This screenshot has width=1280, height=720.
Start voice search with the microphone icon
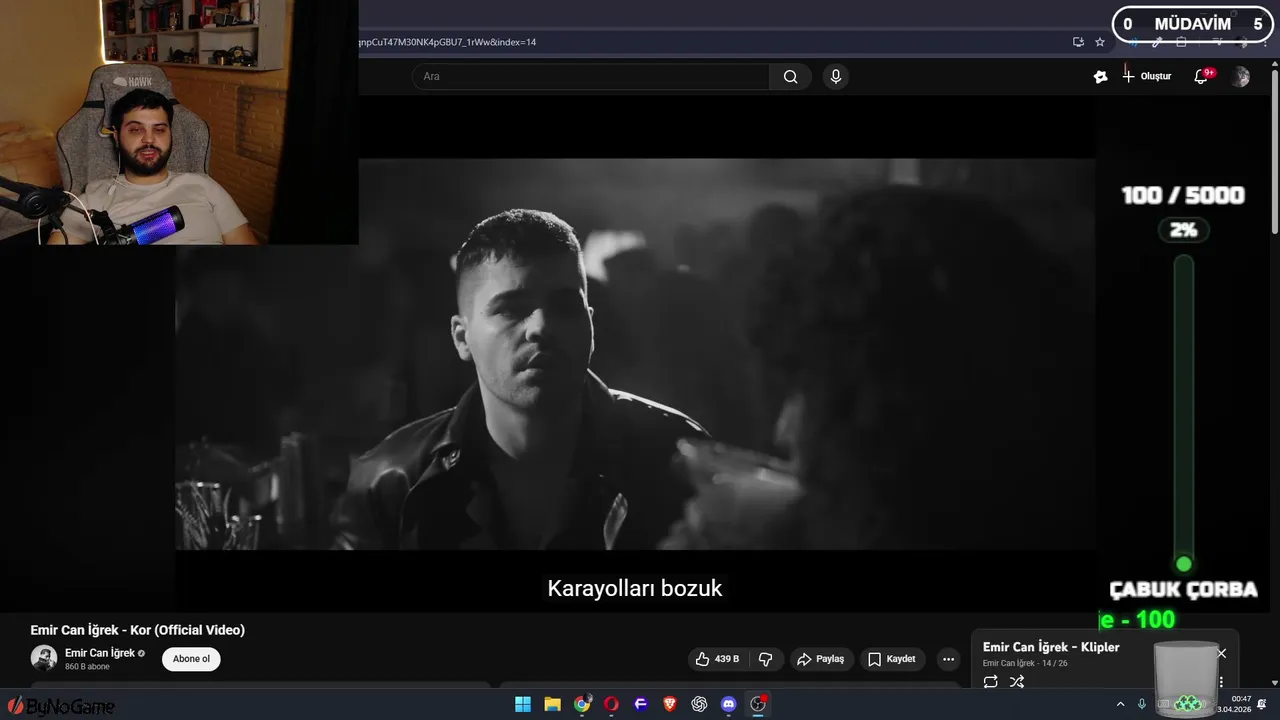coord(836,77)
